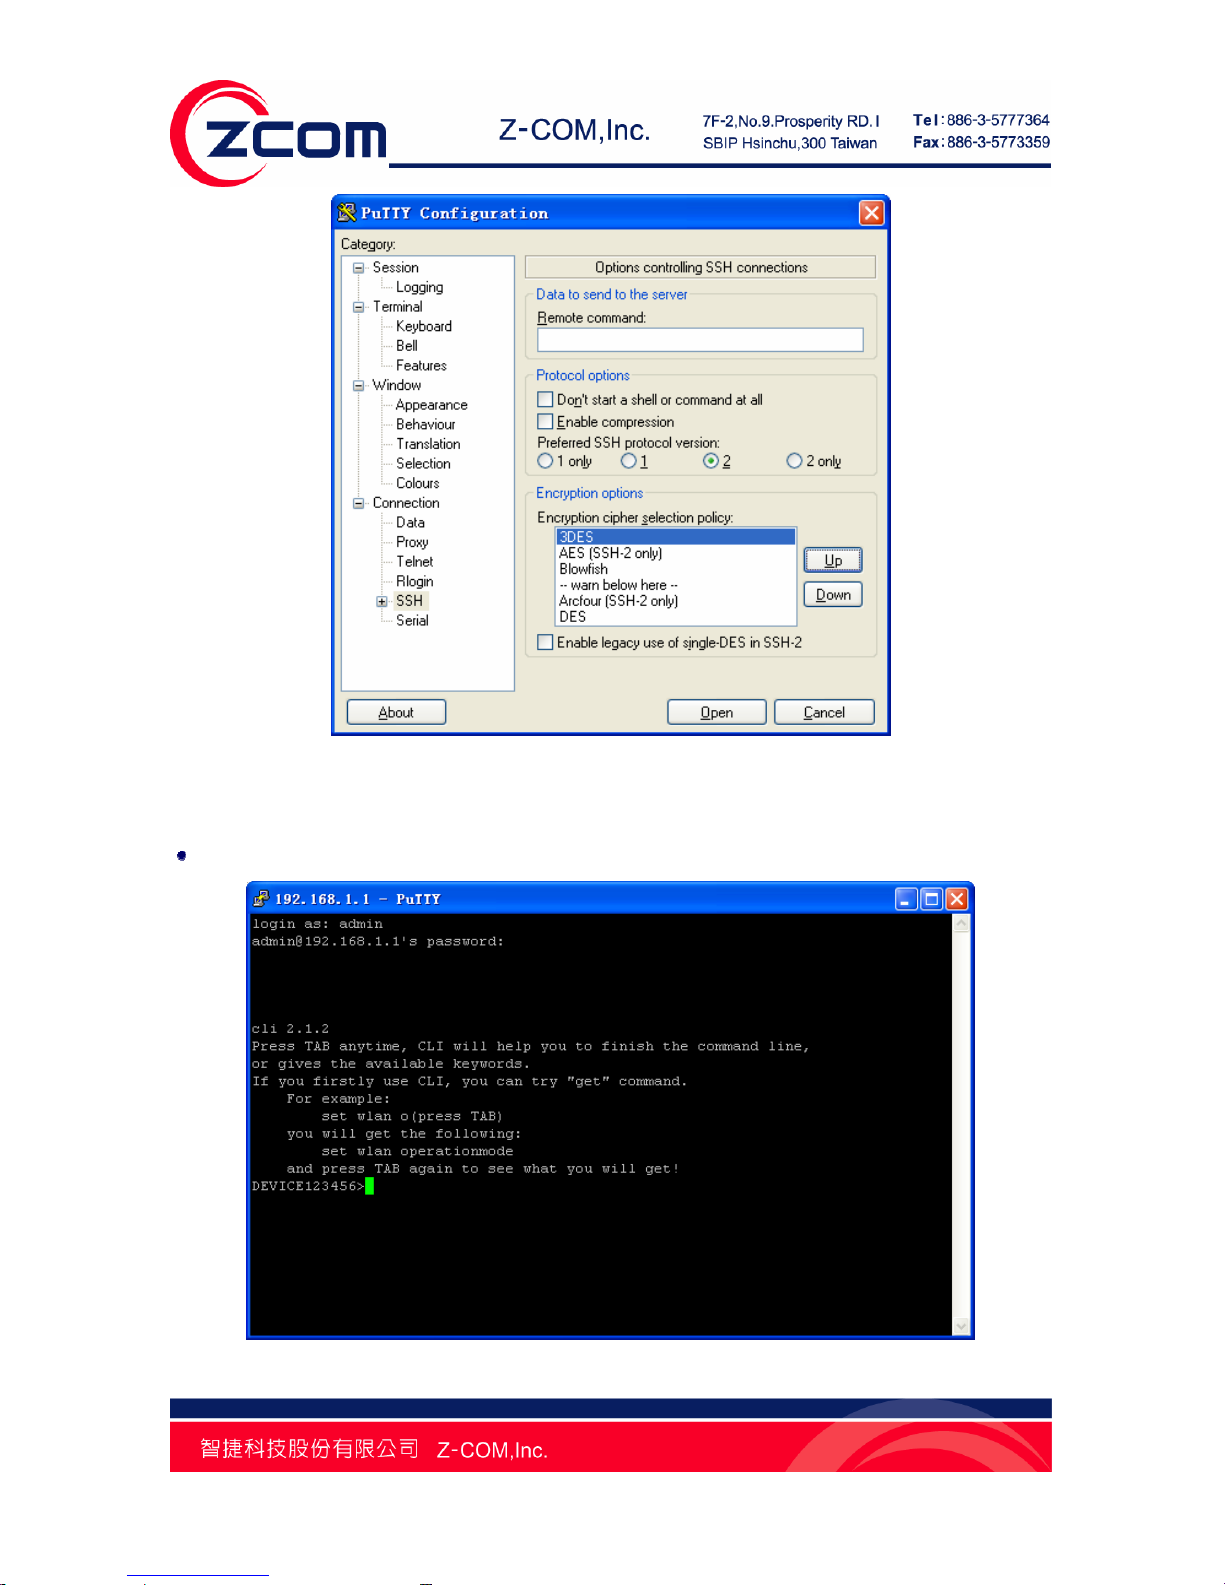Image resolution: width=1225 pixels, height=1585 pixels.
Task: Open the Telnet settings category
Action: (414, 561)
